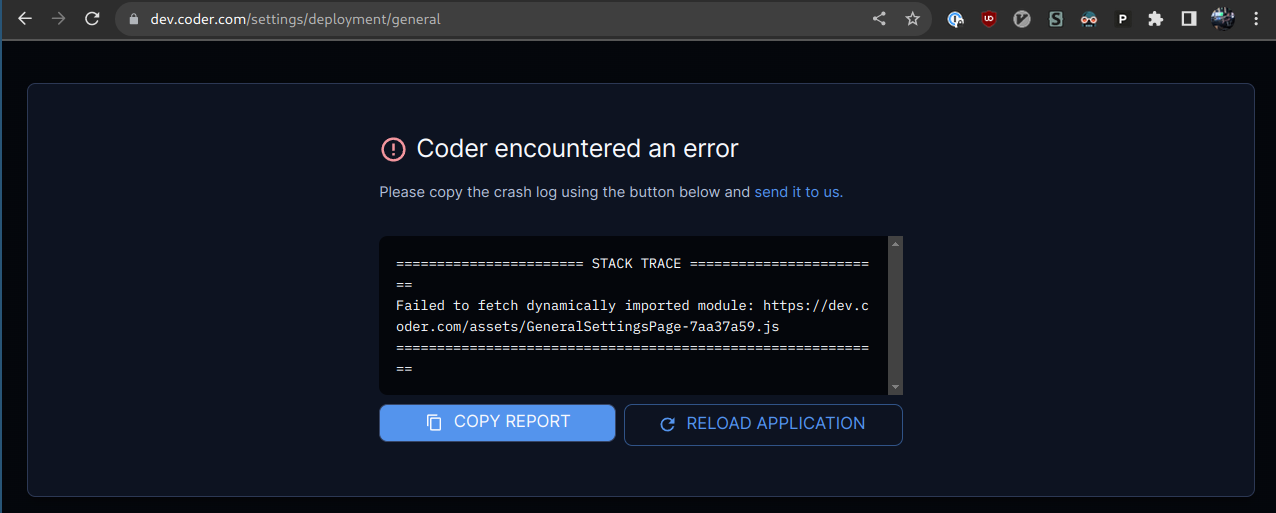This screenshot has width=1276, height=513.
Task: Click the address bar URL dev.coder.com
Action: pyautogui.click(x=295, y=19)
